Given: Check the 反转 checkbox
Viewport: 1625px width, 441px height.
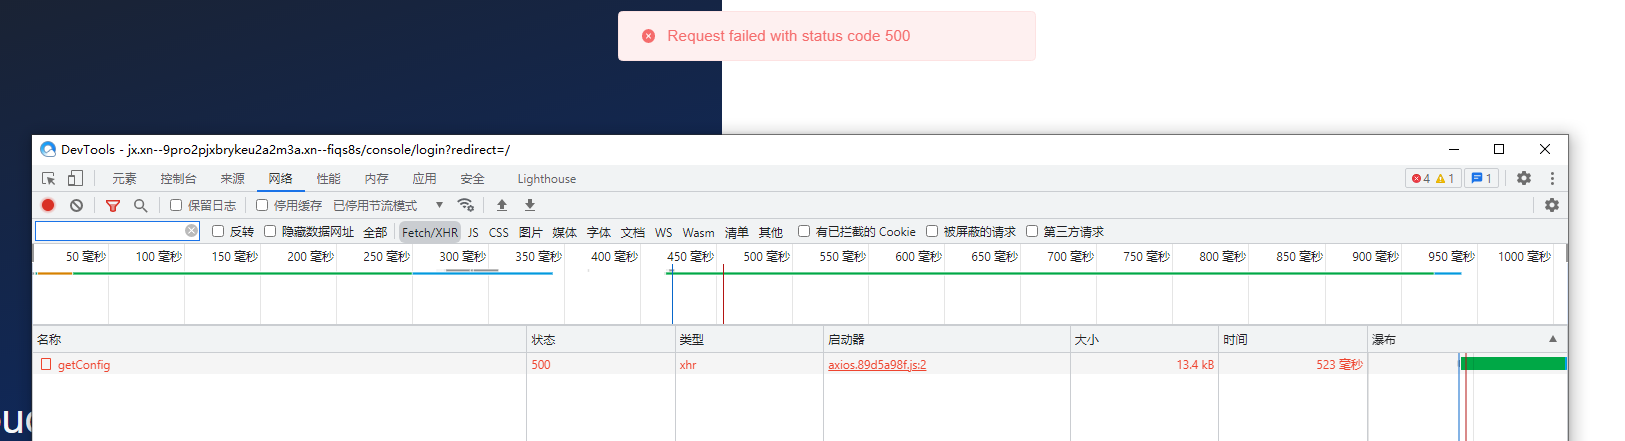Looking at the screenshot, I should (218, 231).
